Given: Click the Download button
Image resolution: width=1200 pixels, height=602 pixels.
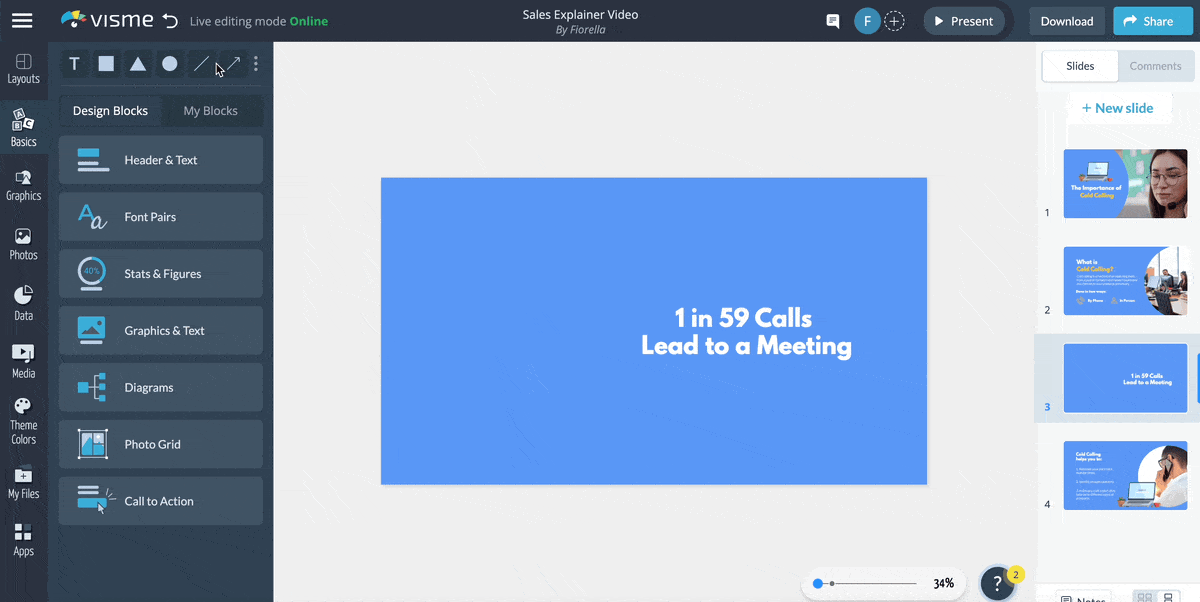Looking at the screenshot, I should (1066, 20).
